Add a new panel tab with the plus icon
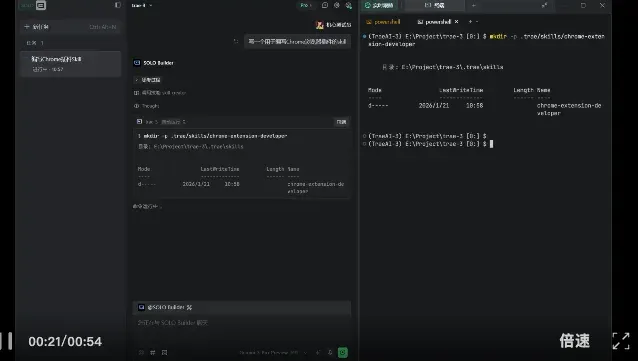 [474, 5]
